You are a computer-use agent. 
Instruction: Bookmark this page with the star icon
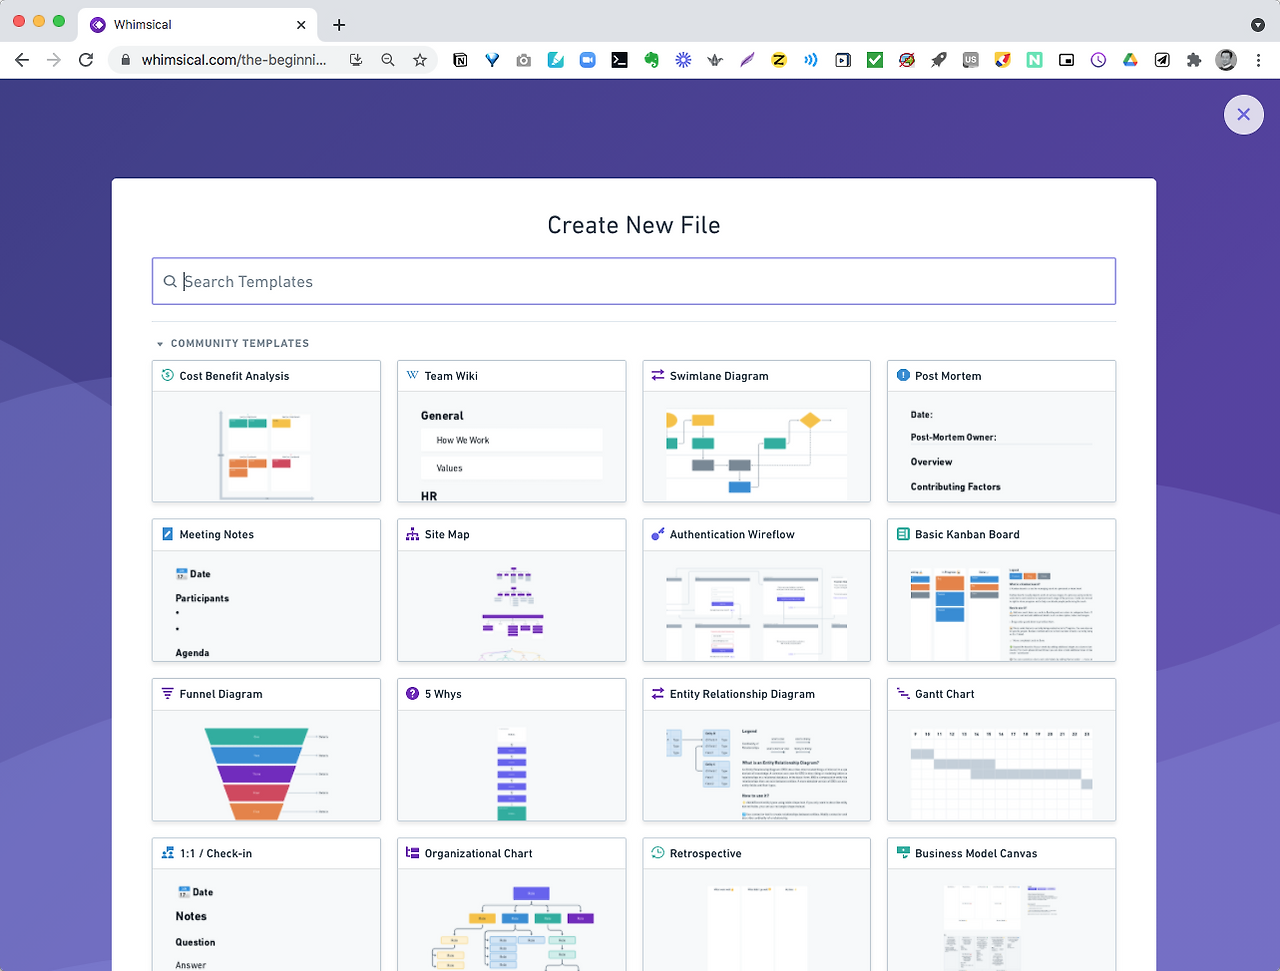pyautogui.click(x=420, y=60)
